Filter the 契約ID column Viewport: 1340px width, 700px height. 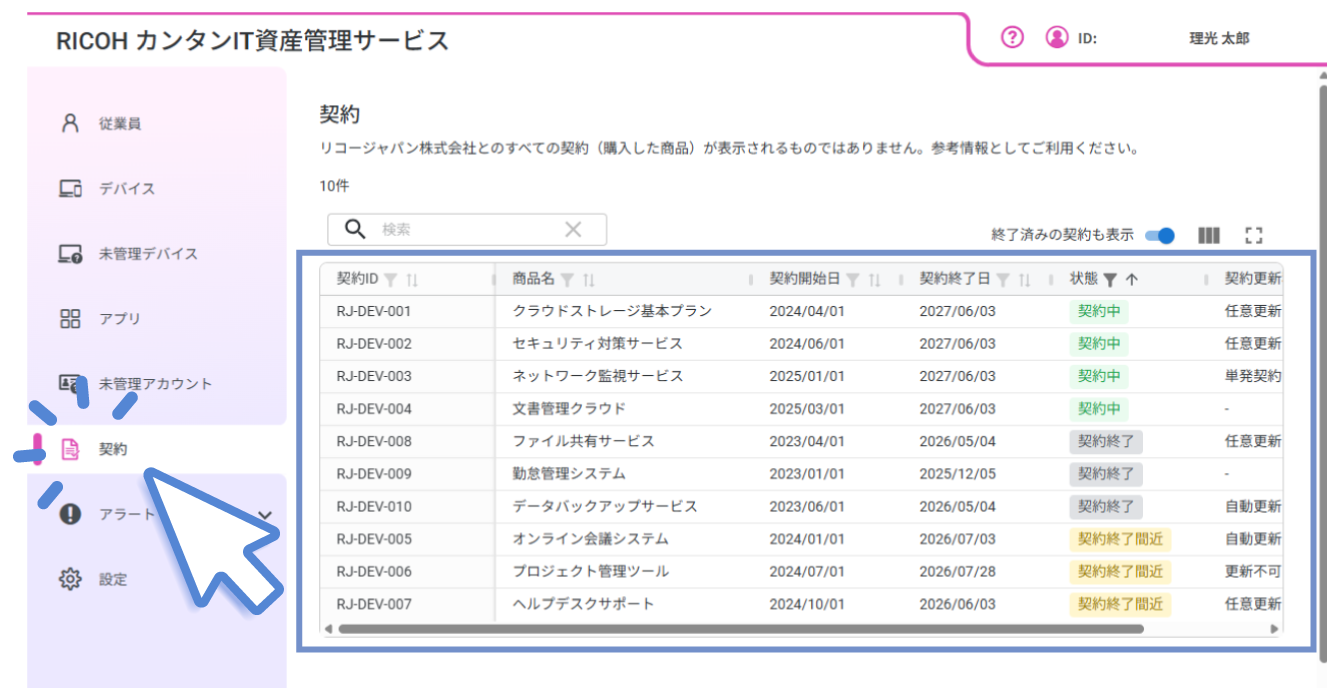(x=391, y=280)
